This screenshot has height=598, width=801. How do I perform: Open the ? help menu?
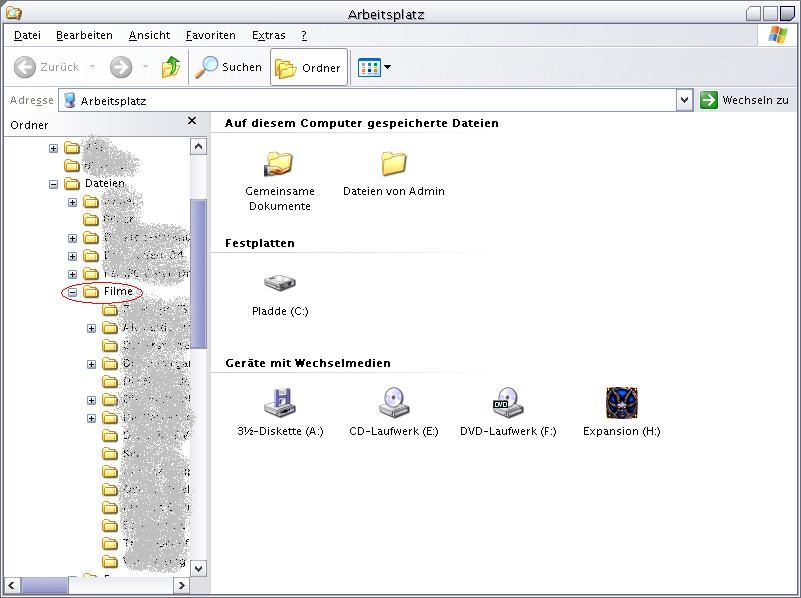pos(304,35)
